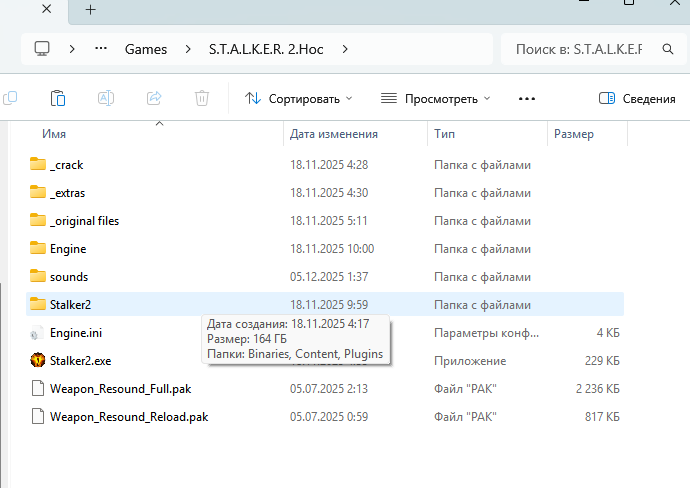Select the _crack folder icon
This screenshot has height=488, width=690.
pos(38,164)
